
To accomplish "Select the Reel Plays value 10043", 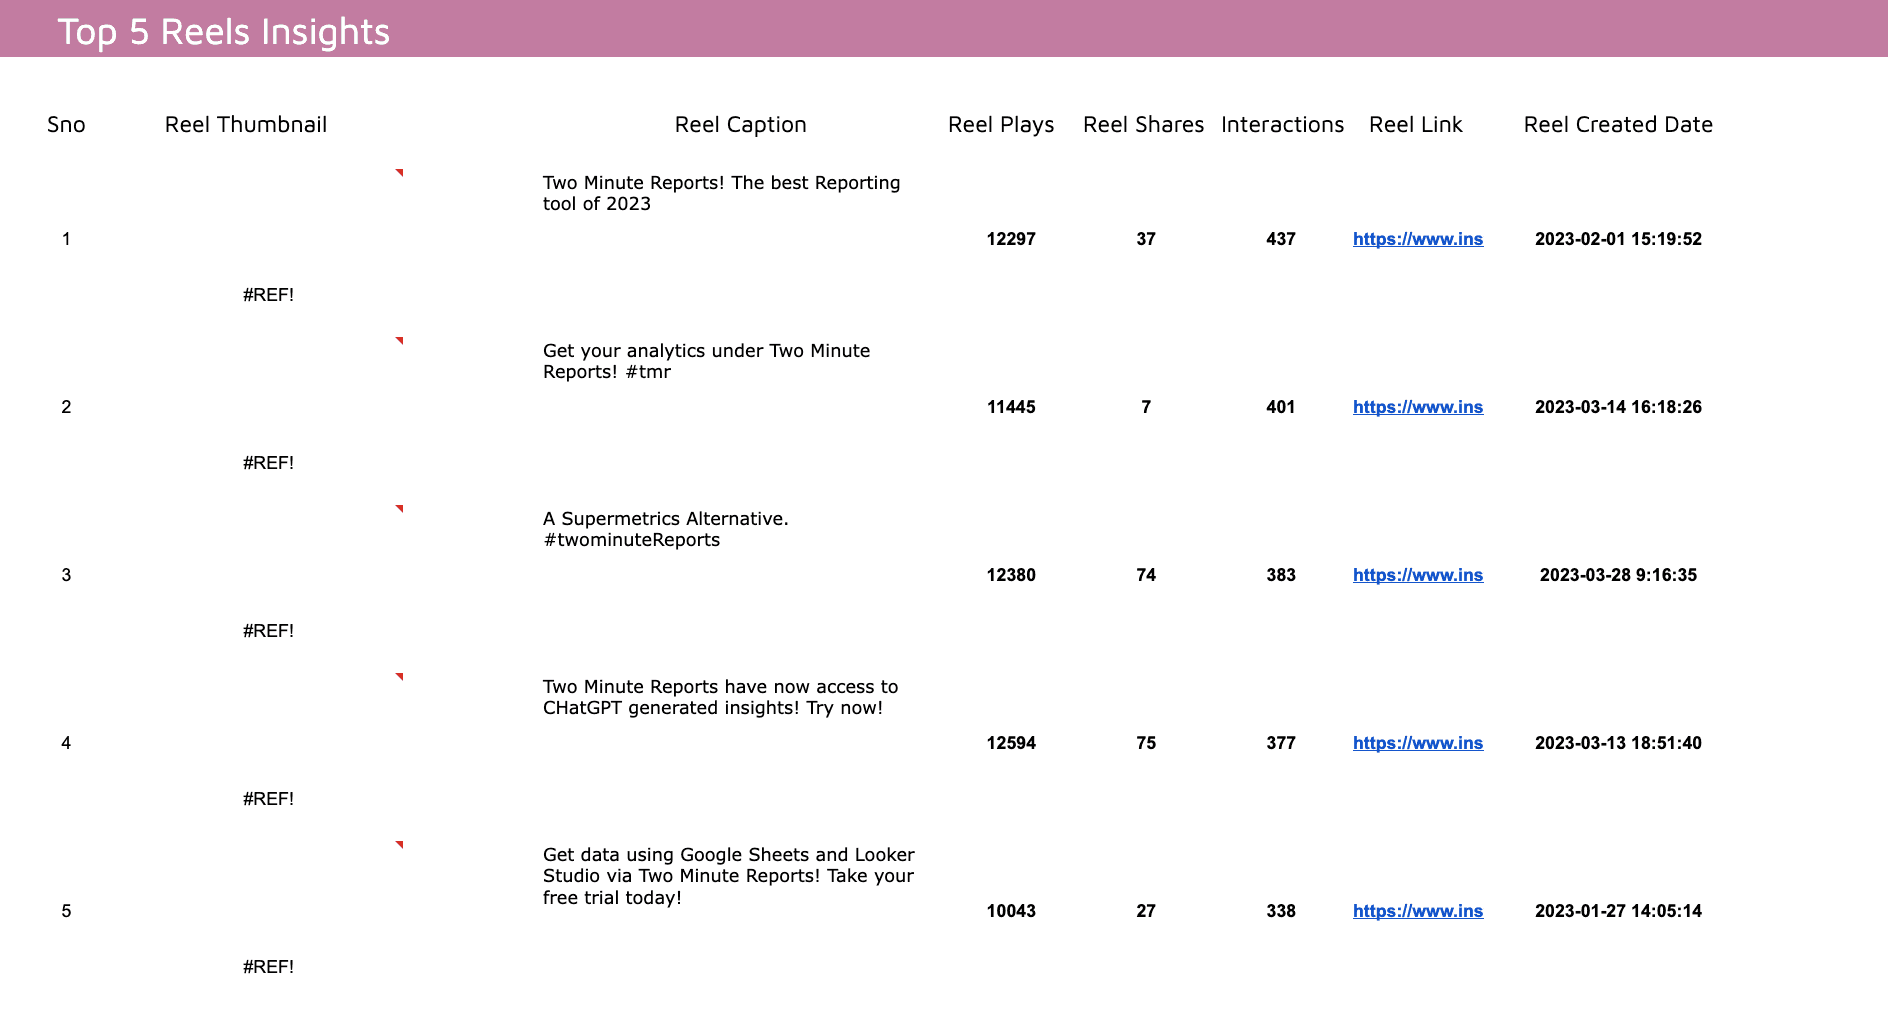I will click(x=1011, y=911).
